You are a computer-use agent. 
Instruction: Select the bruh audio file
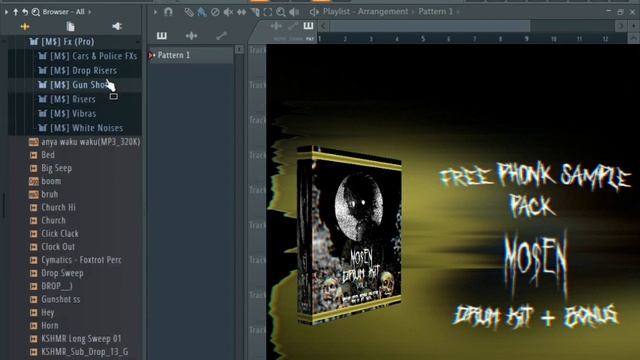[x=44, y=194]
